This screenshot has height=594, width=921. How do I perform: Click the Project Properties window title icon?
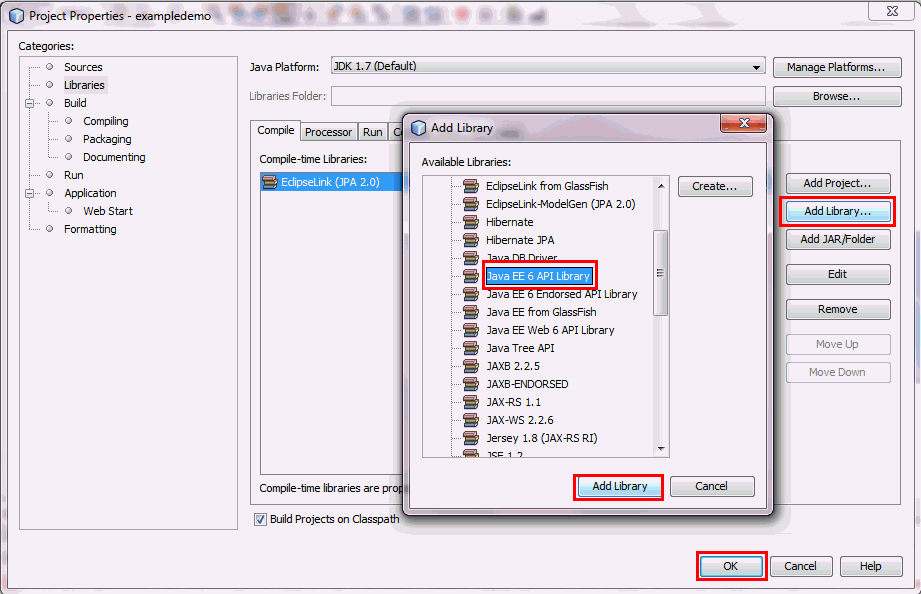coord(16,16)
